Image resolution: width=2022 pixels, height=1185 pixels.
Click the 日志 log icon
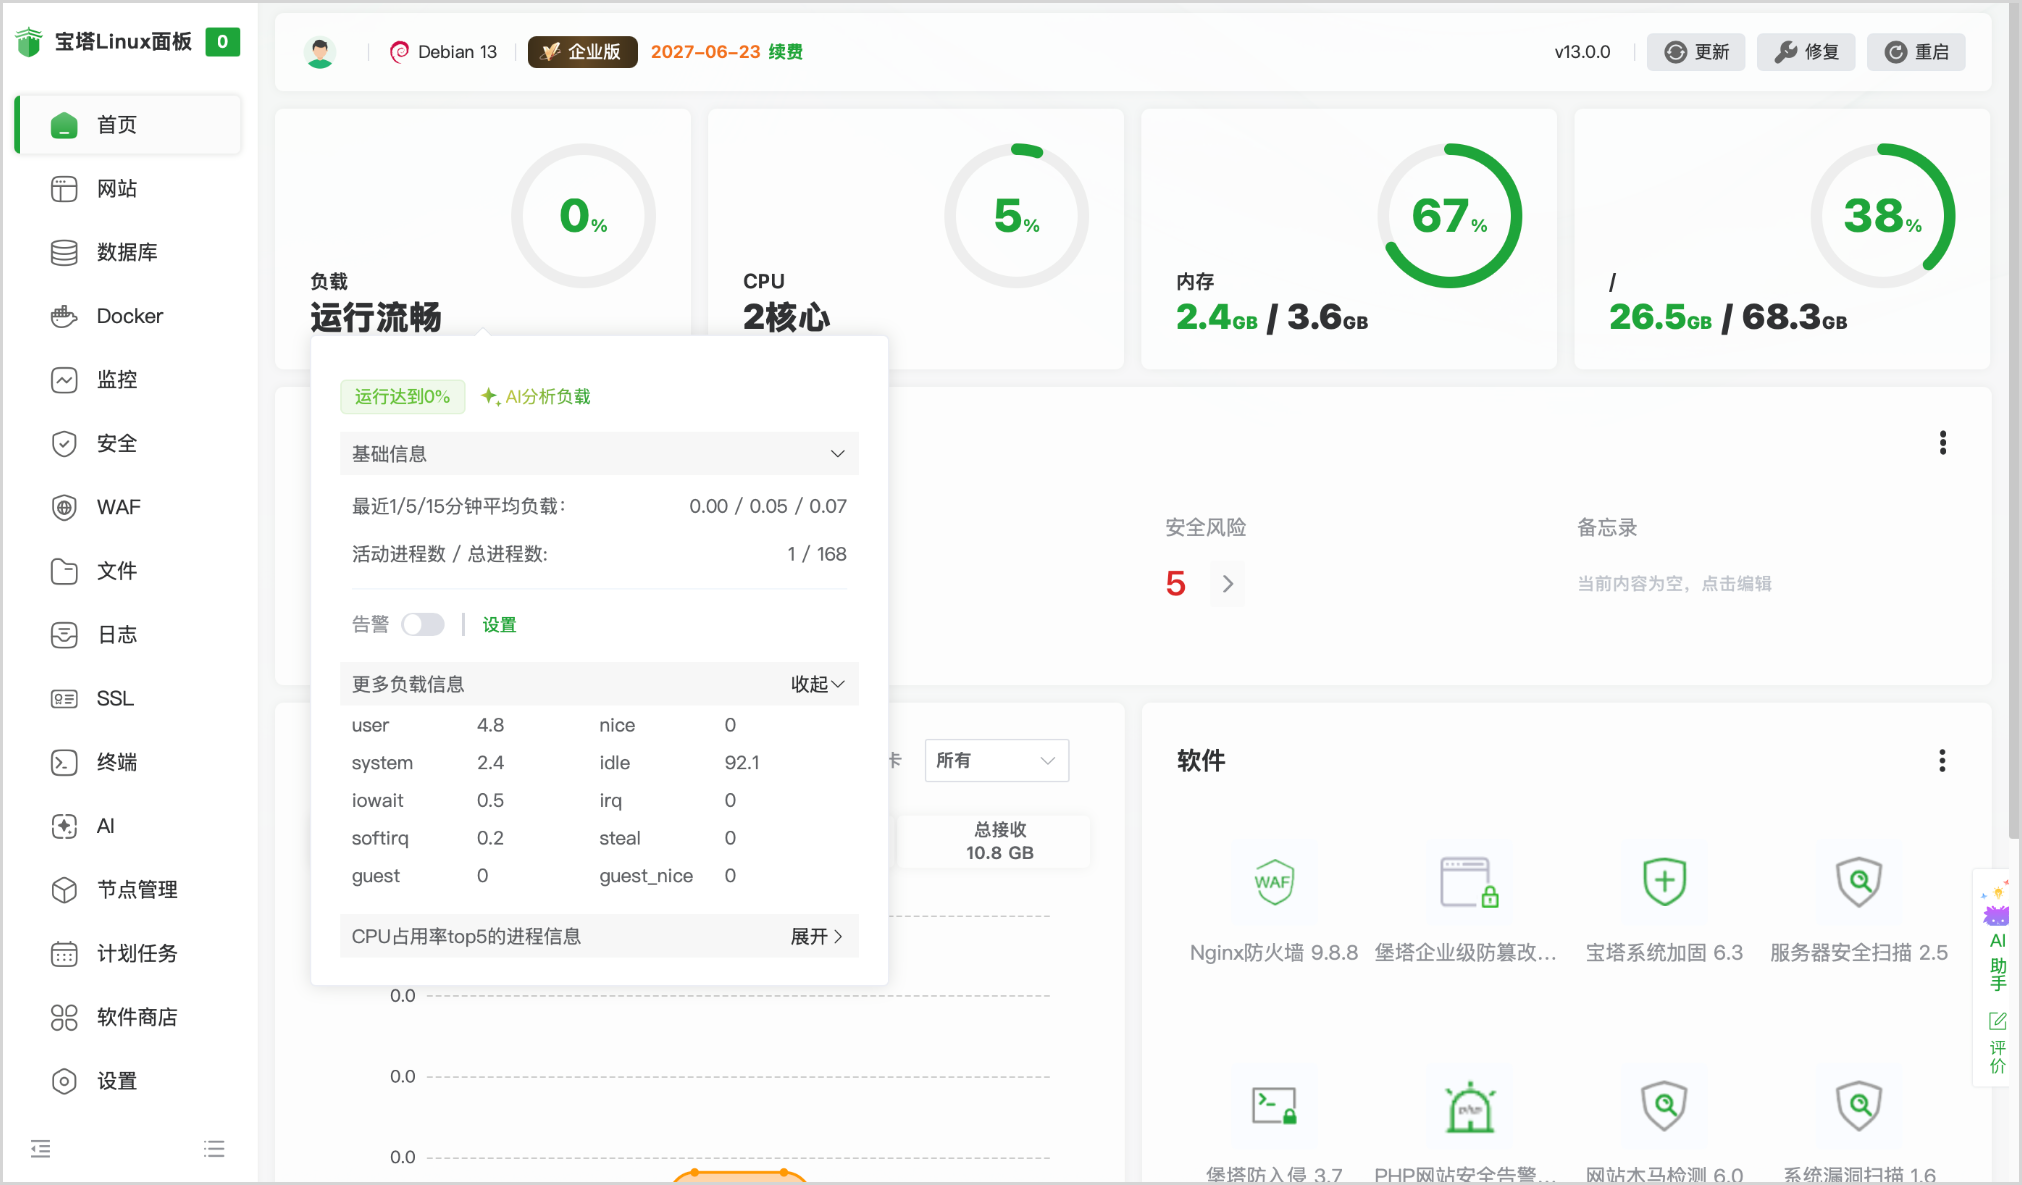pos(64,635)
